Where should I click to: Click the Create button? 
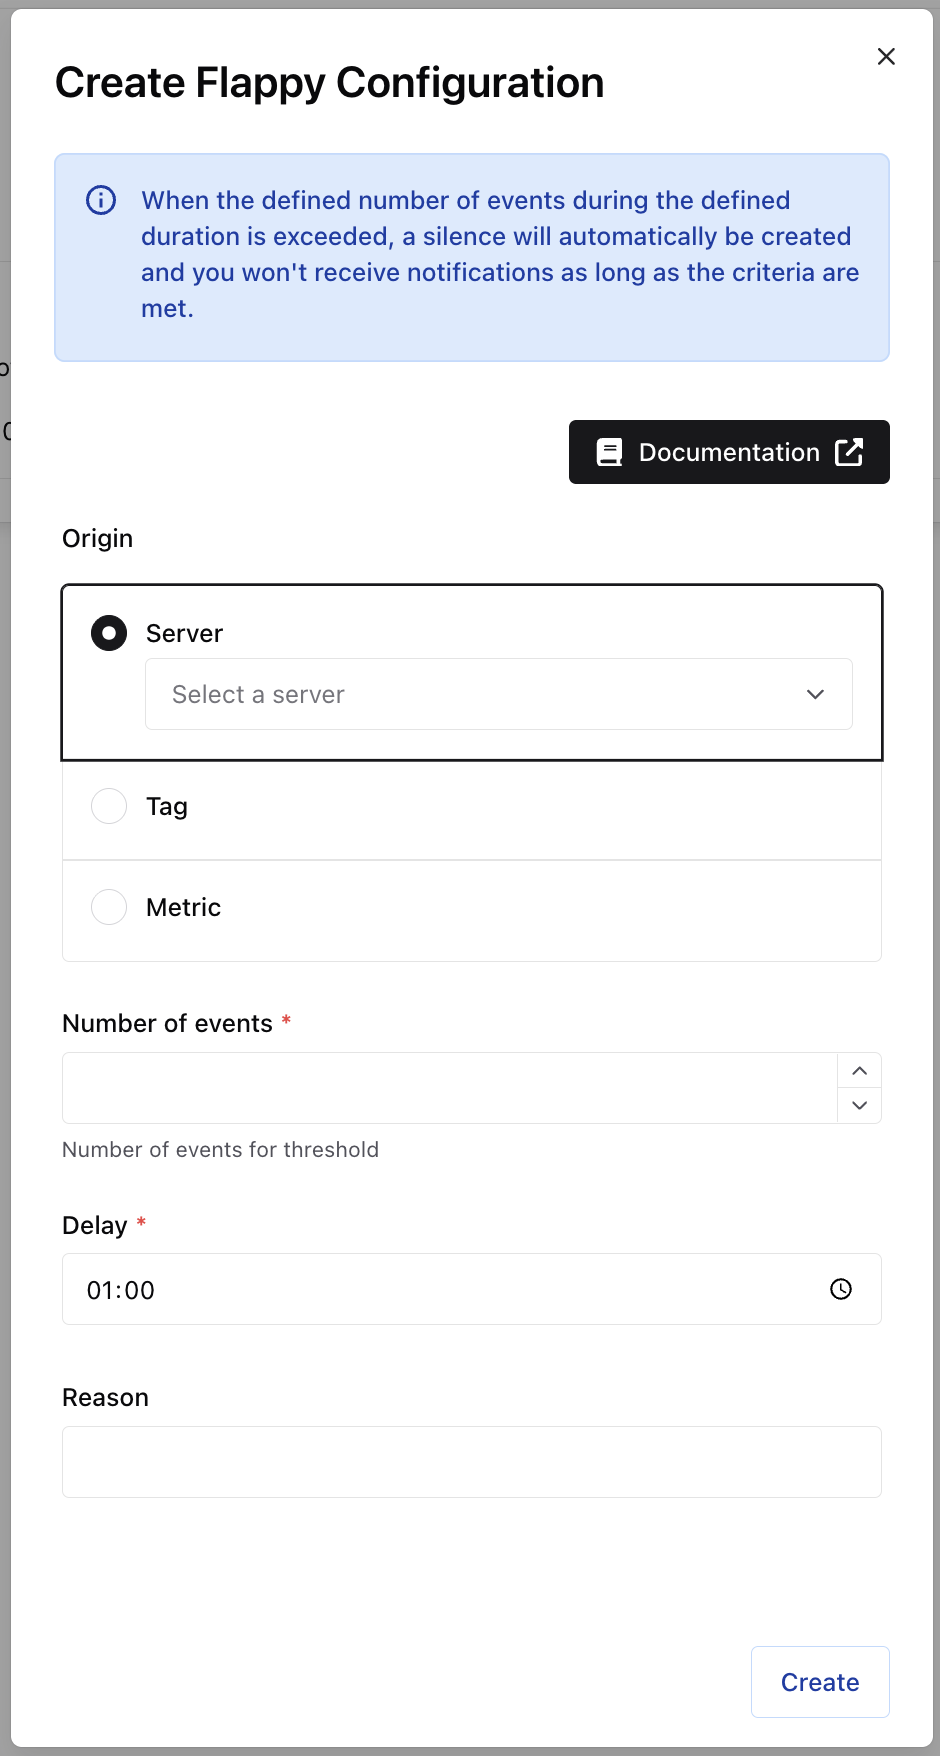coord(820,1682)
